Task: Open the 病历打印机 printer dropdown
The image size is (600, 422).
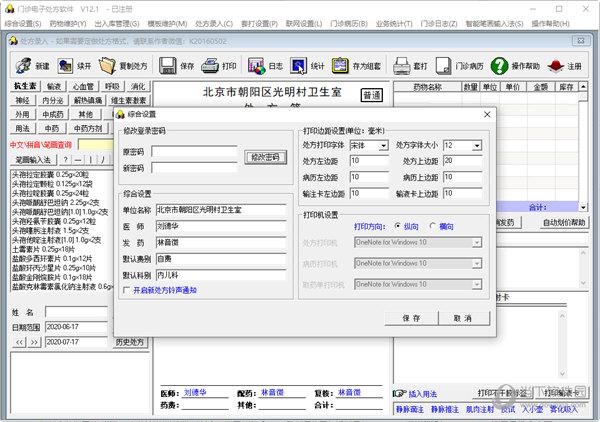Action: point(476,264)
